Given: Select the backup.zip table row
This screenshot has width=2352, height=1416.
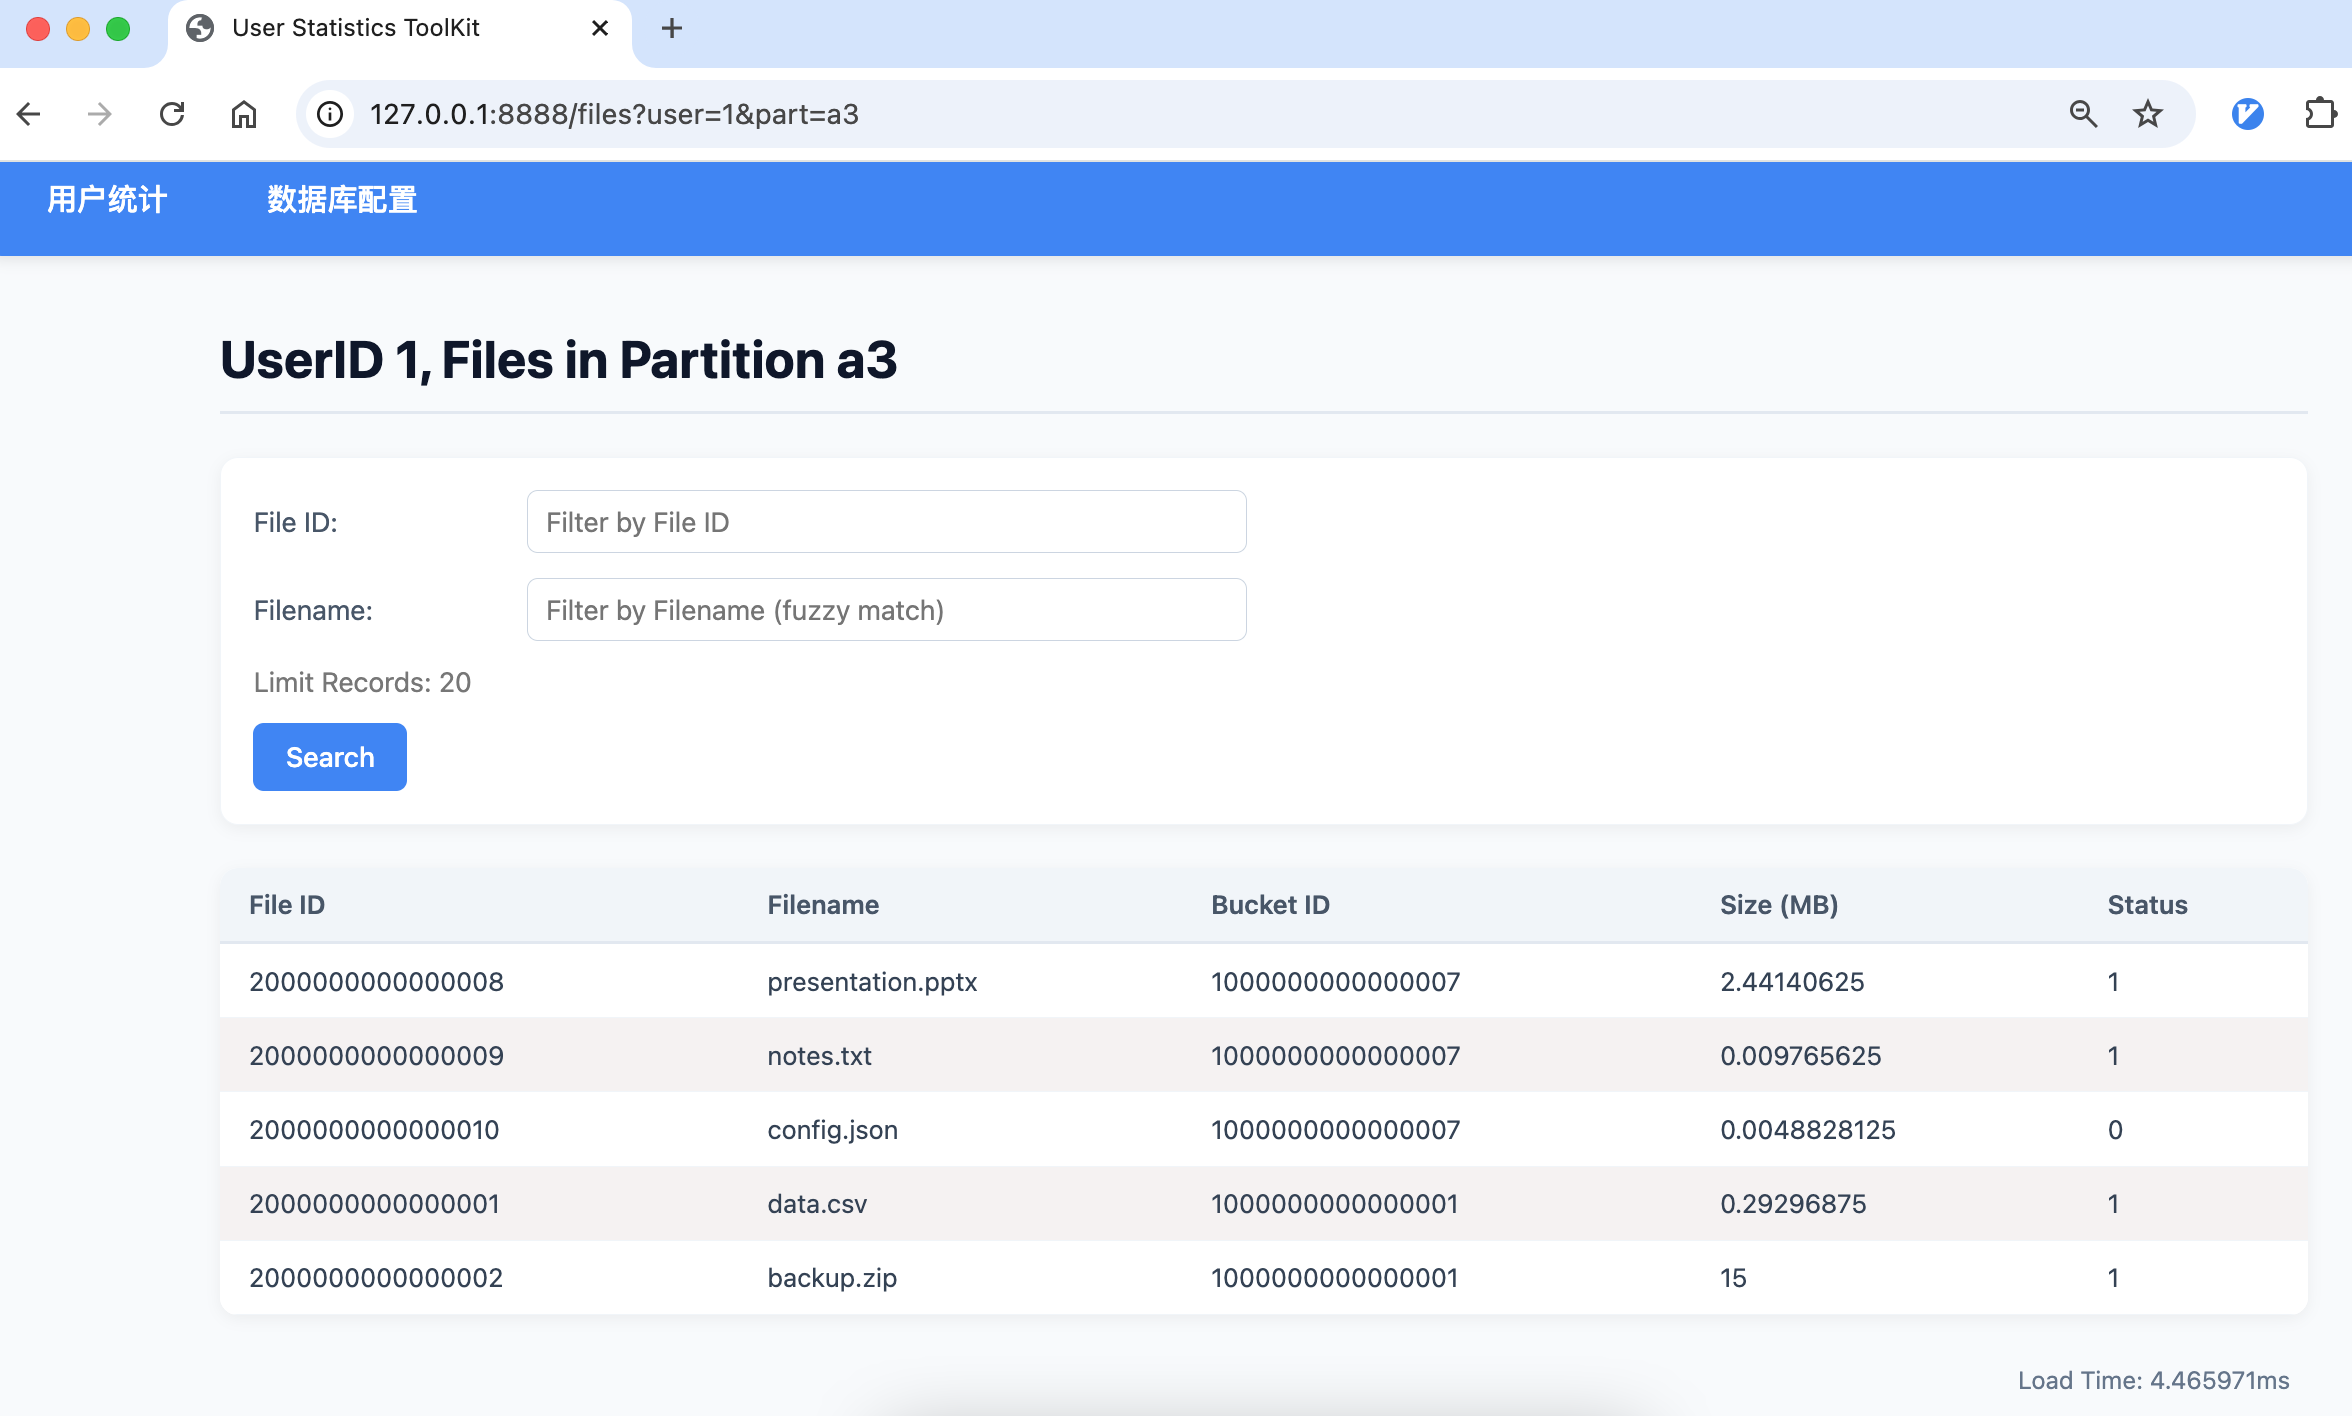Looking at the screenshot, I should 1264,1278.
